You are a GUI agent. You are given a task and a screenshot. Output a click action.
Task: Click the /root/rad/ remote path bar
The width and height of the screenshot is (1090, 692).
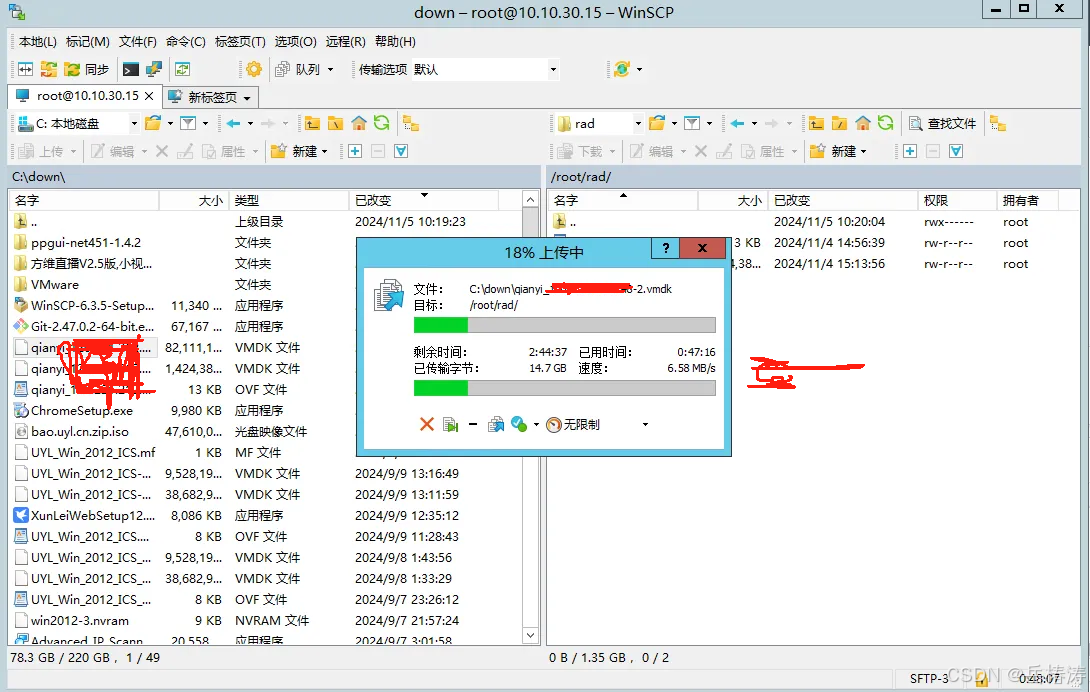click(814, 177)
